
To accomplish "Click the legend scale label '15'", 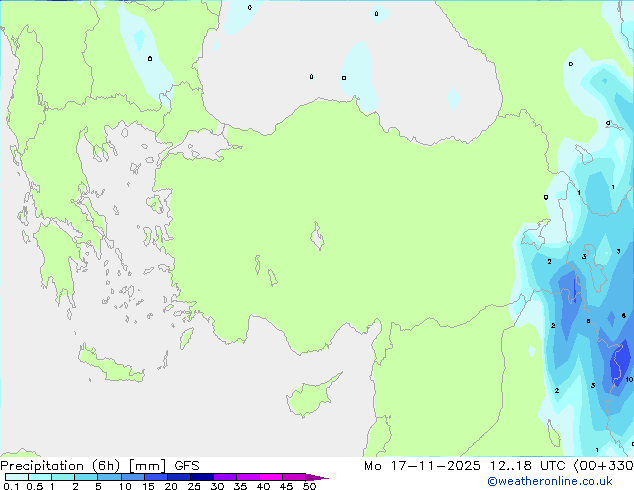I will 148,486.
